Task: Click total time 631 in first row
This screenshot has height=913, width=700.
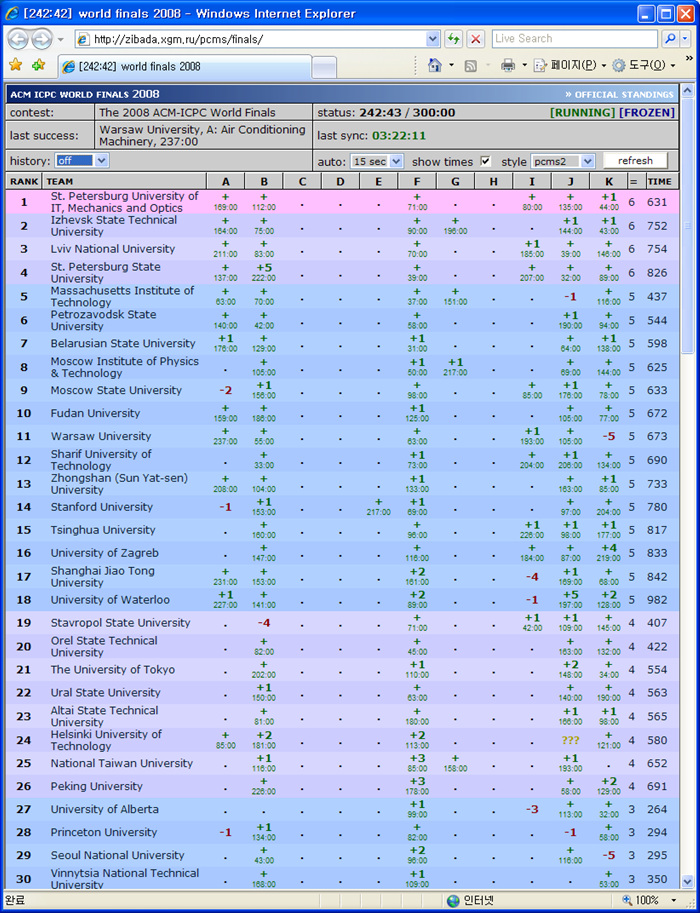Action: 657,202
